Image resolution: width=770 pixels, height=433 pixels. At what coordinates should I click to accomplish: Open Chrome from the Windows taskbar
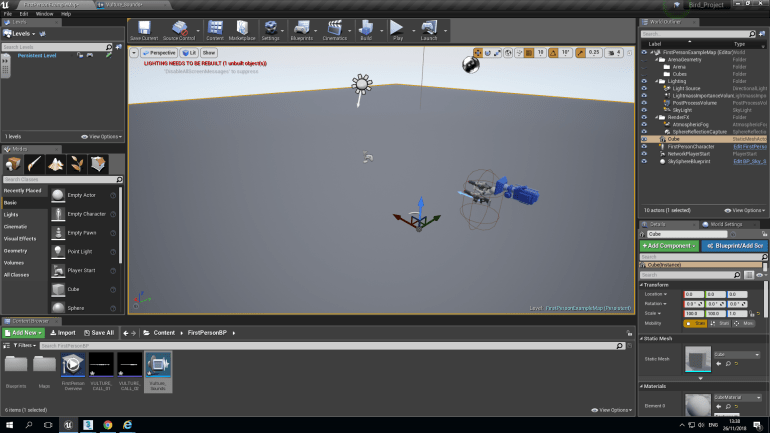coord(108,425)
